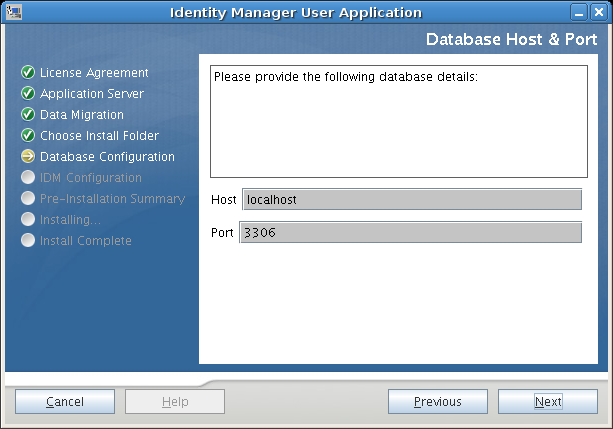Click the Install Complete step bullet
Screen dimensions: 613x429
pyautogui.click(x=28, y=241)
